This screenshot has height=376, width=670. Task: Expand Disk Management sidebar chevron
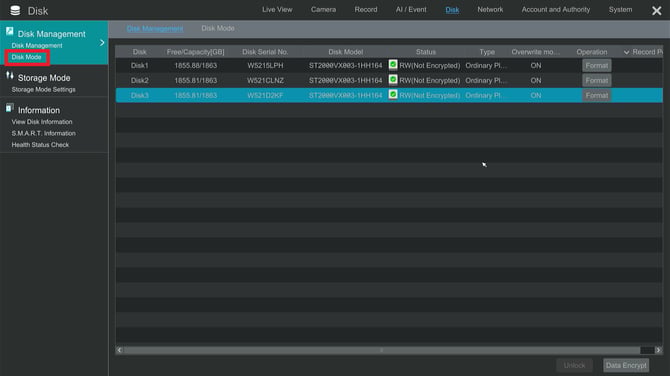tap(102, 42)
